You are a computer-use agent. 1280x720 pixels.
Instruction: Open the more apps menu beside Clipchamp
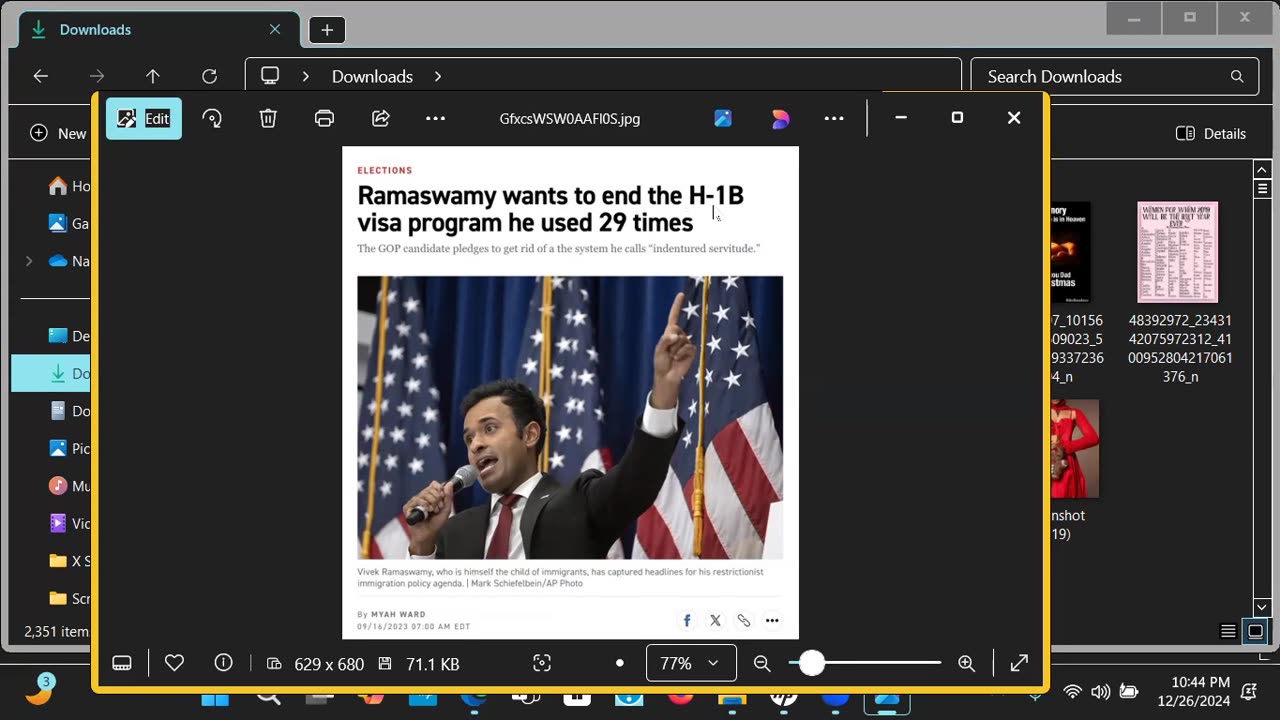coord(834,118)
